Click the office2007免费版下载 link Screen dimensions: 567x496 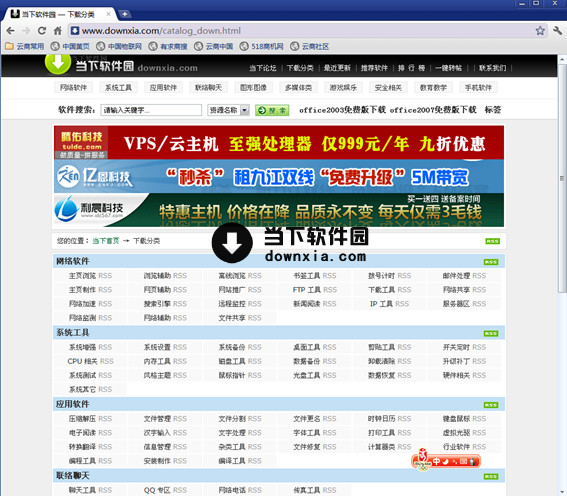[x=433, y=110]
